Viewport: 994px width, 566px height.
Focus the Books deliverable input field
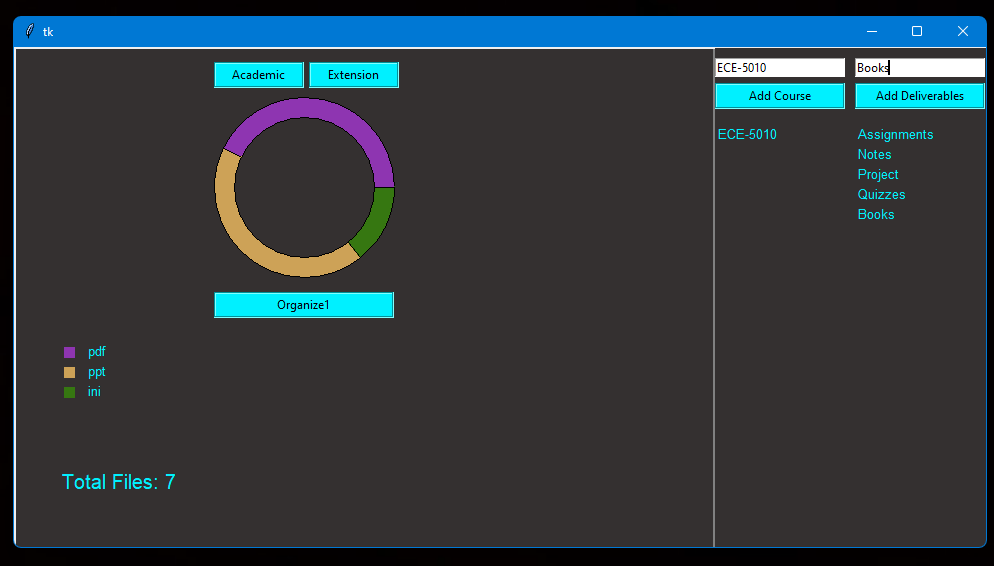(919, 68)
